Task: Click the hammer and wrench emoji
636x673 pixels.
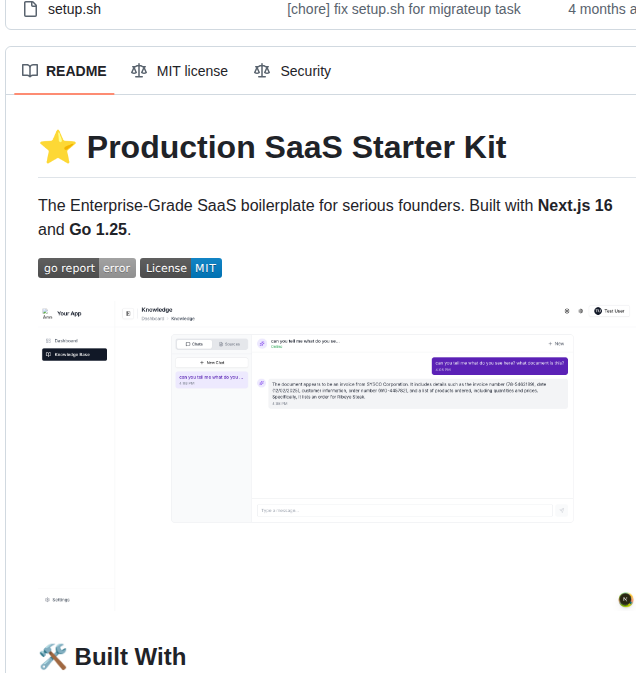Action: pyautogui.click(x=53, y=657)
